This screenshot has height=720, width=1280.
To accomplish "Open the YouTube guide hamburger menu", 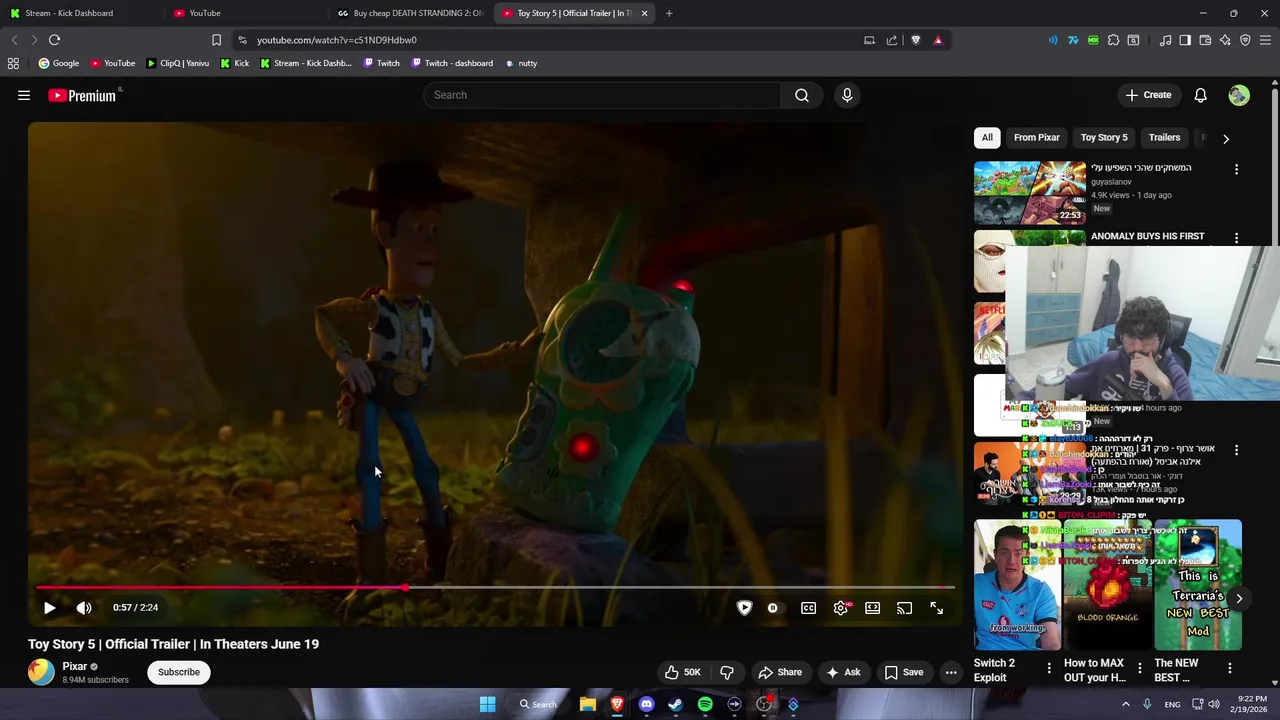I will 24,95.
